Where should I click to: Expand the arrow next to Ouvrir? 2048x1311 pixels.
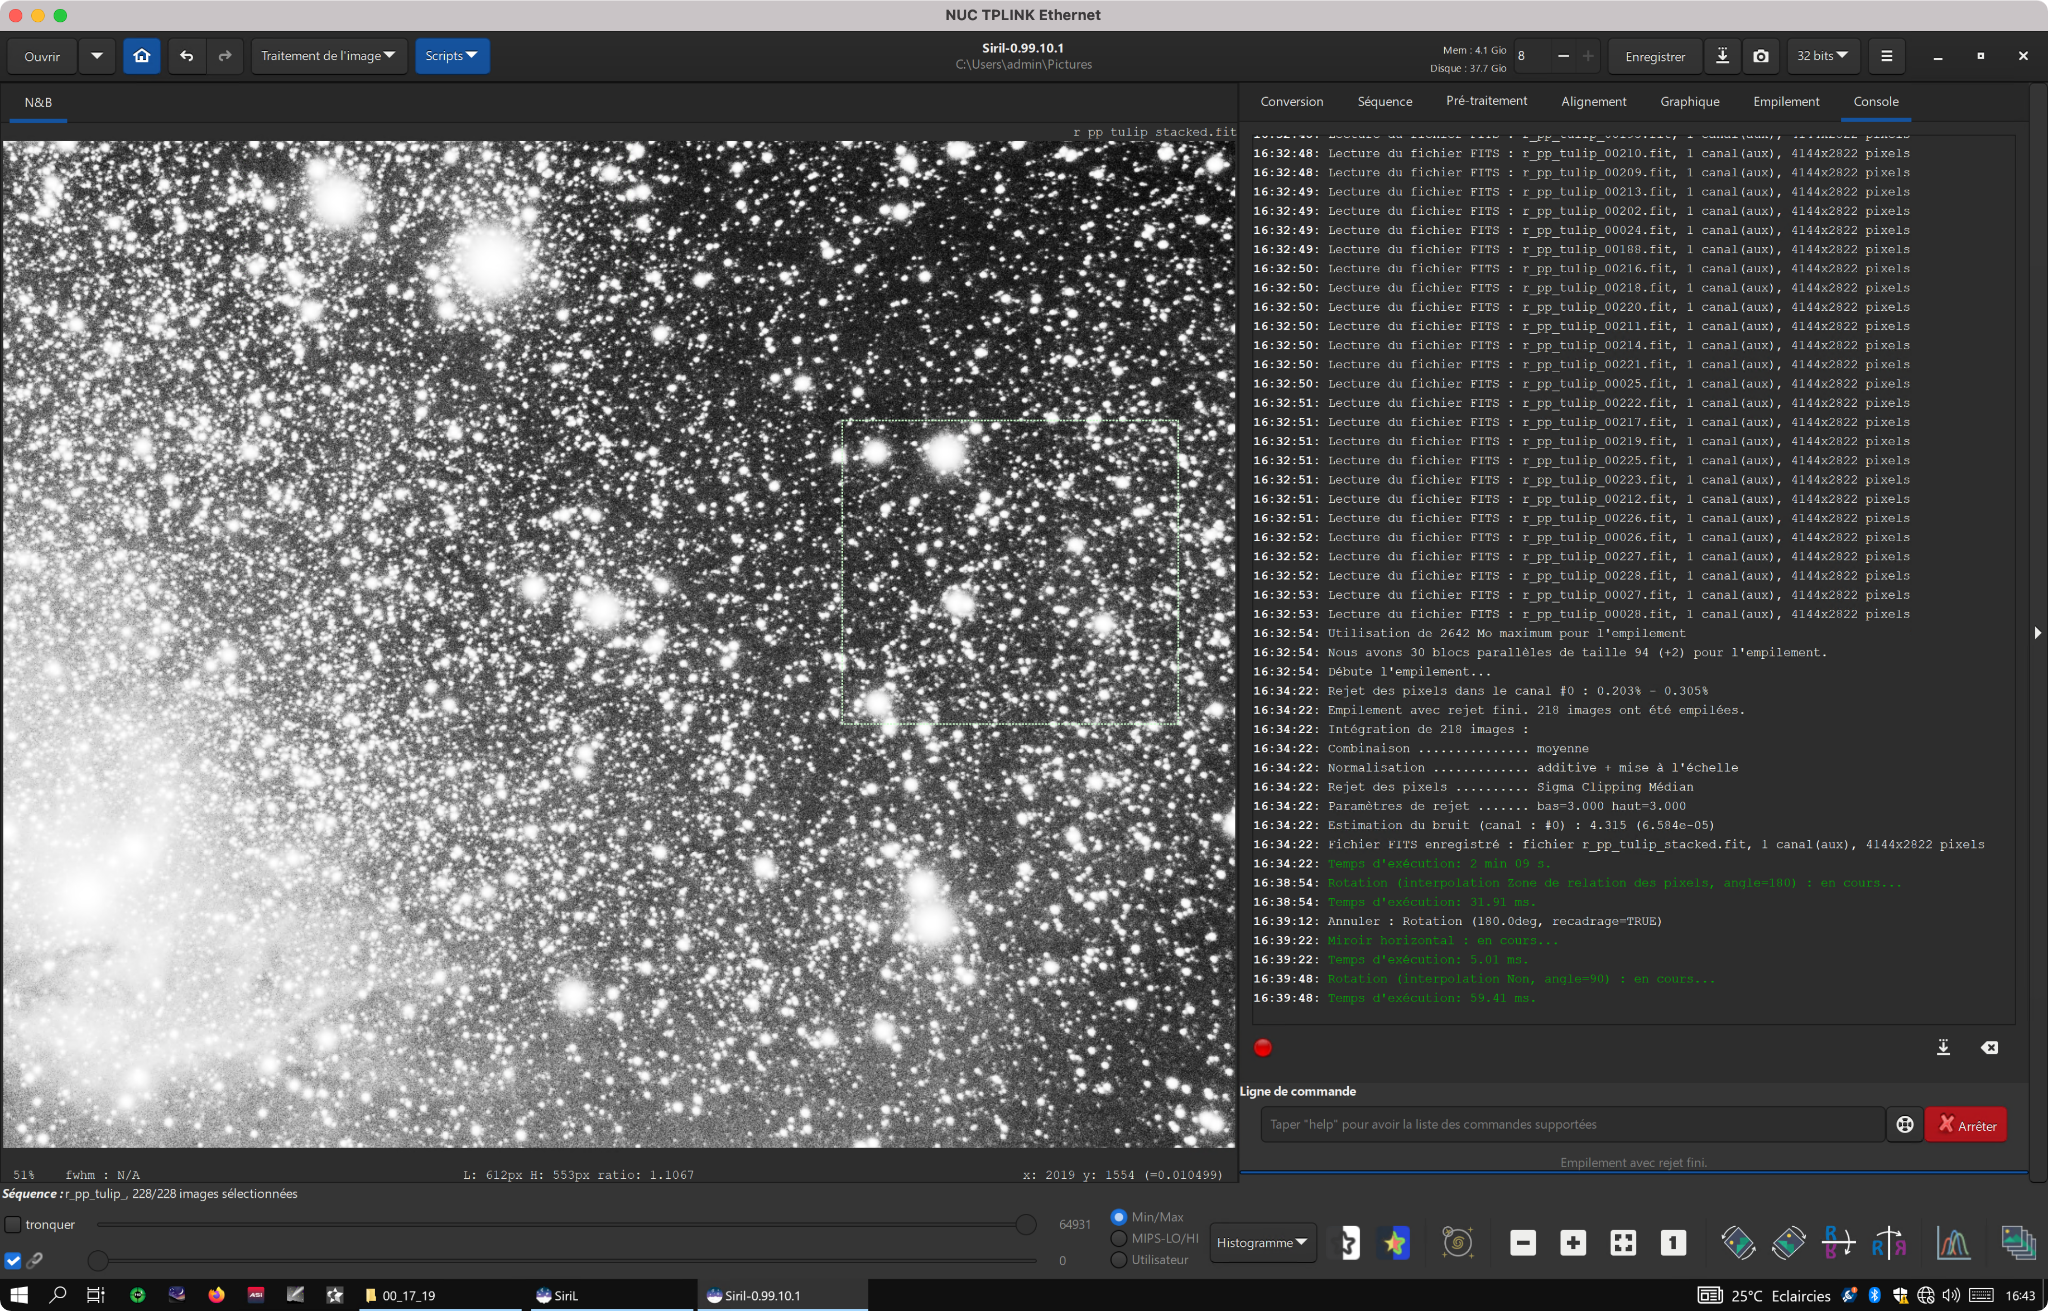[x=97, y=56]
